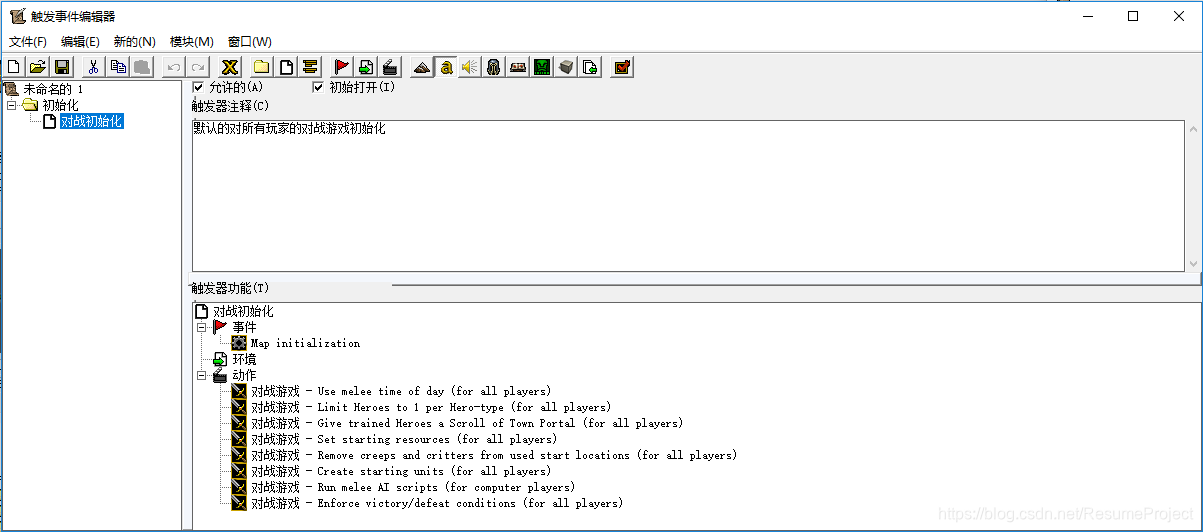Click the Cut scissors icon
Image resolution: width=1203 pixels, height=532 pixels.
pyautogui.click(x=94, y=67)
